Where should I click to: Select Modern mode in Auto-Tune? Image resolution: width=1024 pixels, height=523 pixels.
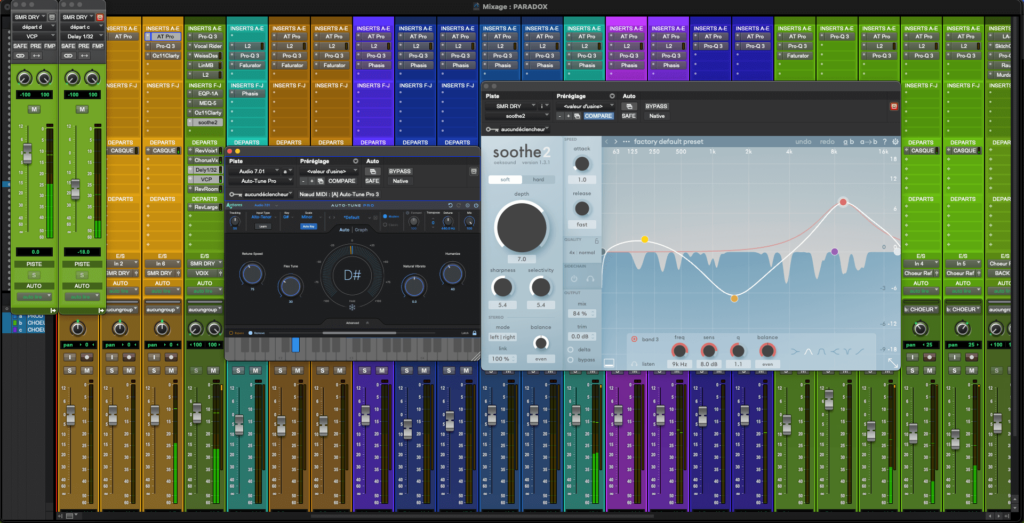(391, 216)
